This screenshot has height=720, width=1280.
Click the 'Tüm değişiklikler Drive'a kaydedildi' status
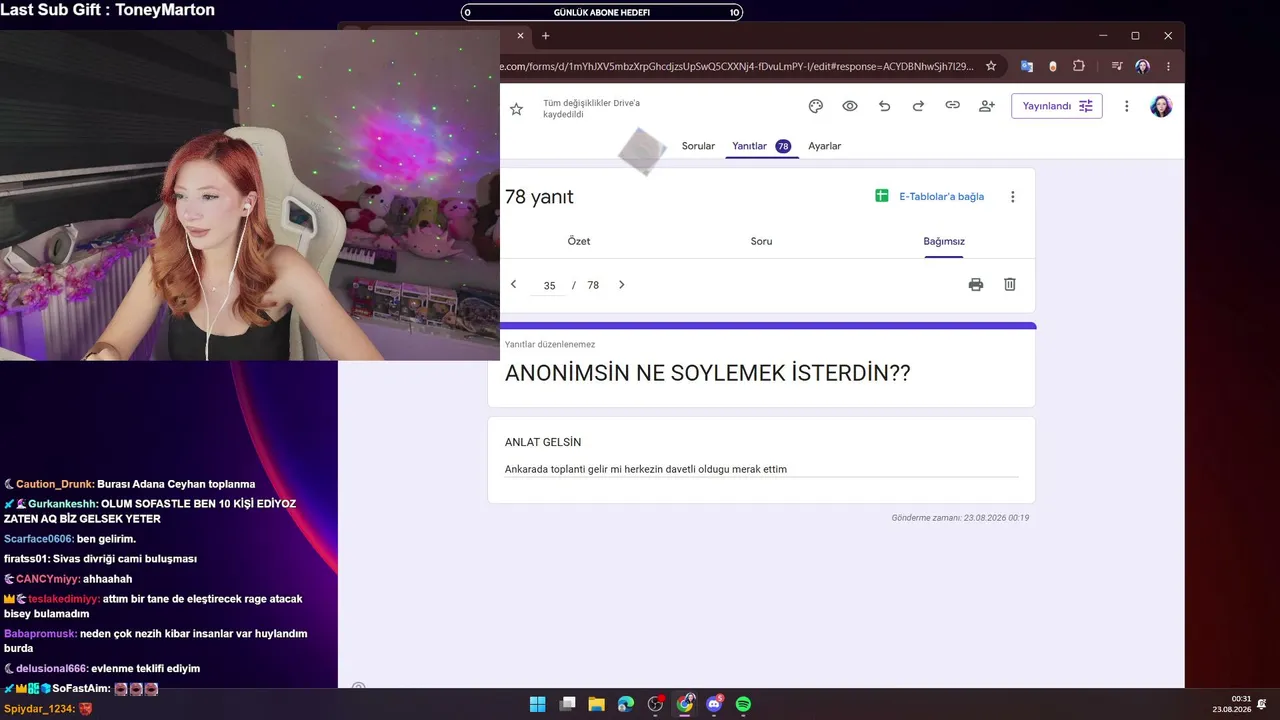tap(591, 109)
